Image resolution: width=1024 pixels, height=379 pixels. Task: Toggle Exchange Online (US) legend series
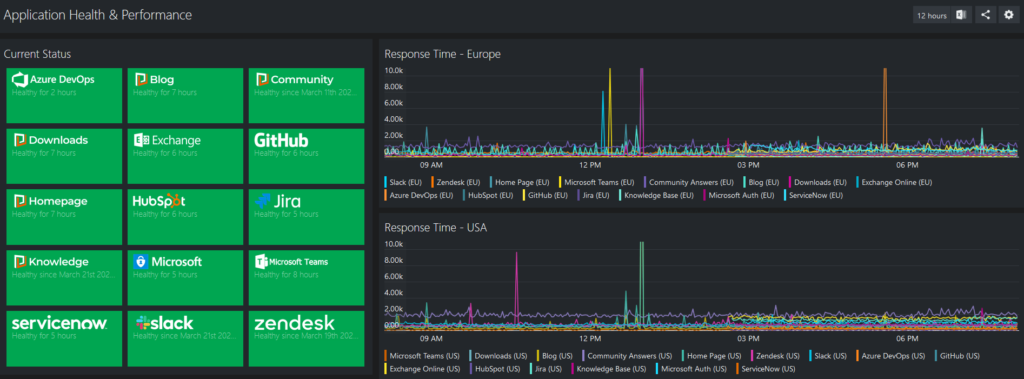[x=423, y=369]
